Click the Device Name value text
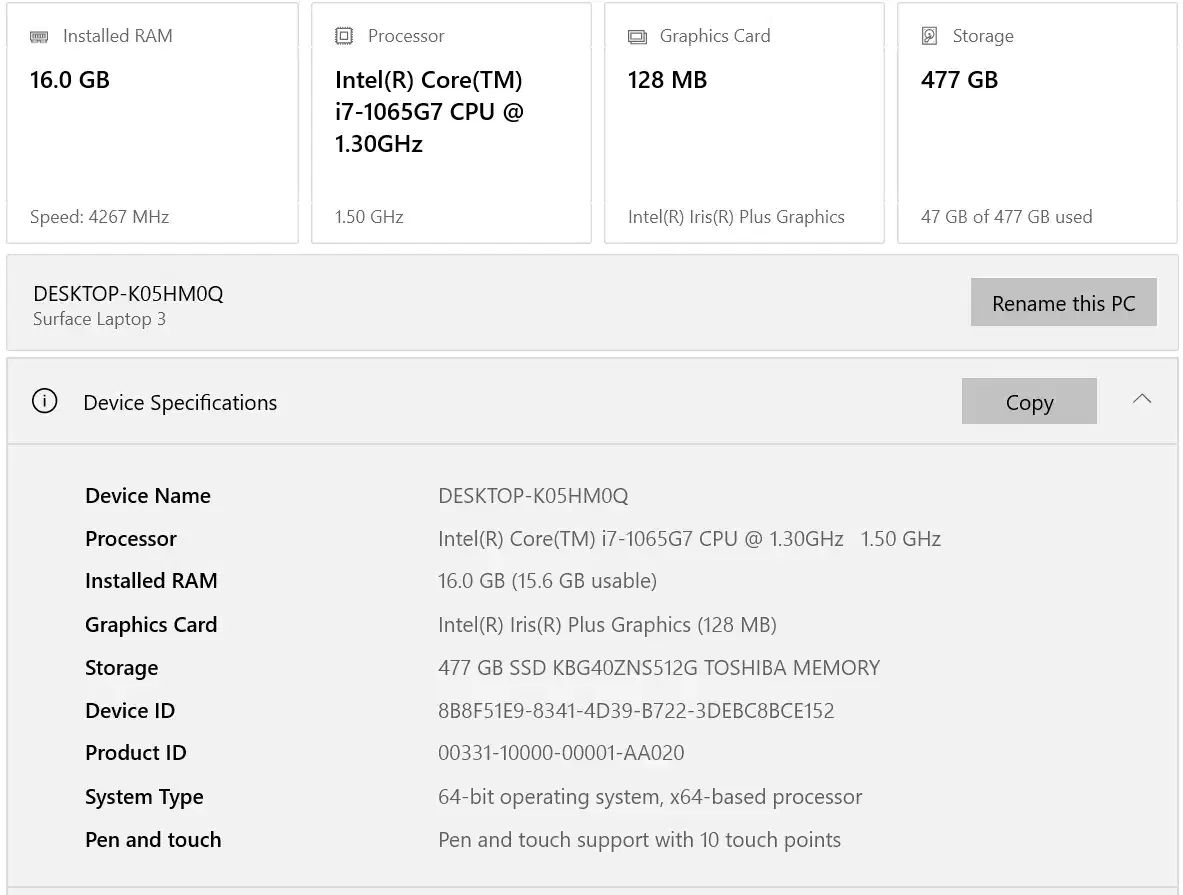Viewport: 1183px width, 895px height. click(x=533, y=496)
